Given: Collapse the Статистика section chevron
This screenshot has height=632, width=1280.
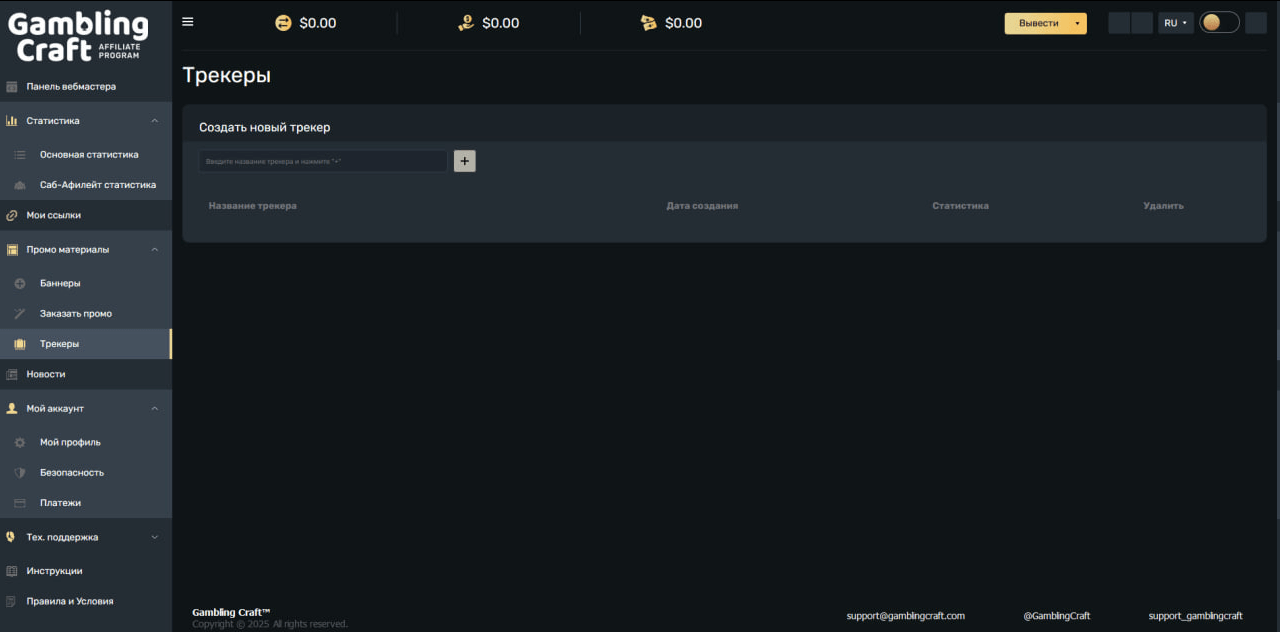Looking at the screenshot, I should point(154,121).
